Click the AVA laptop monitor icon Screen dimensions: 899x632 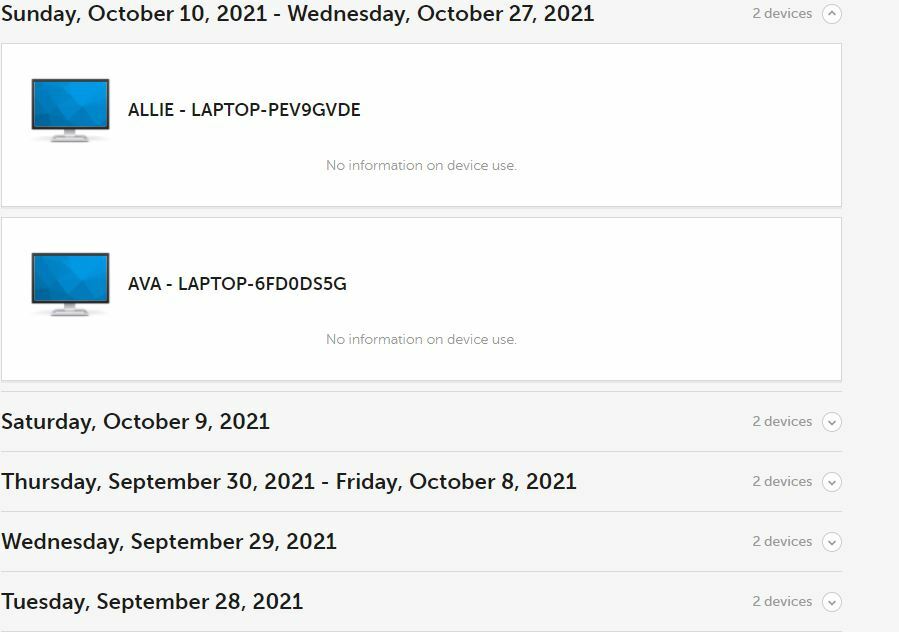pyautogui.click(x=70, y=284)
